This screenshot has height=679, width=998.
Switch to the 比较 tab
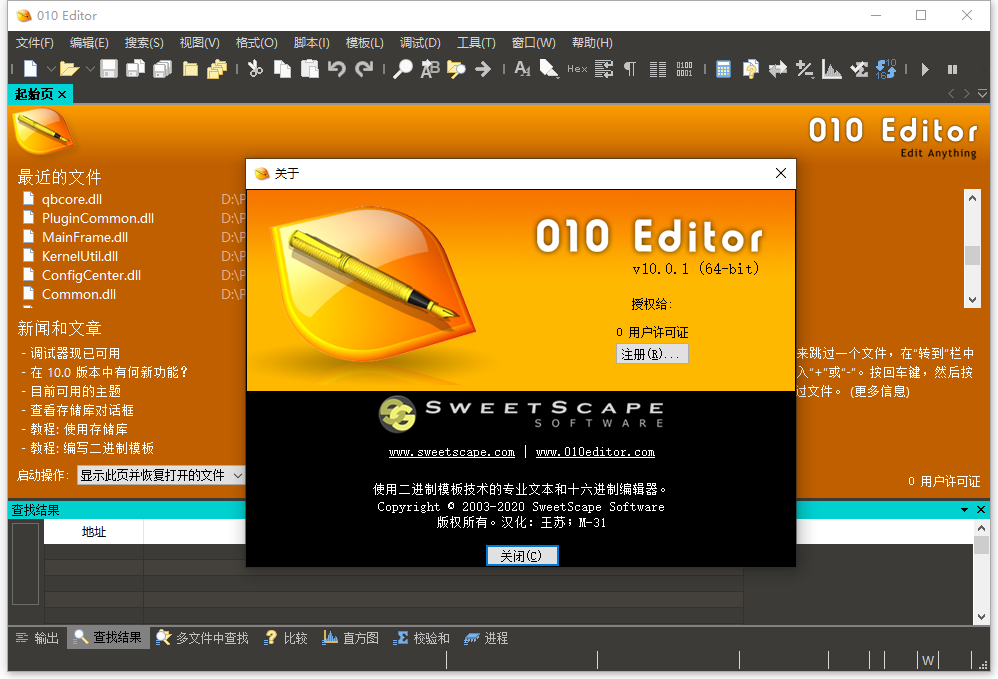point(286,638)
